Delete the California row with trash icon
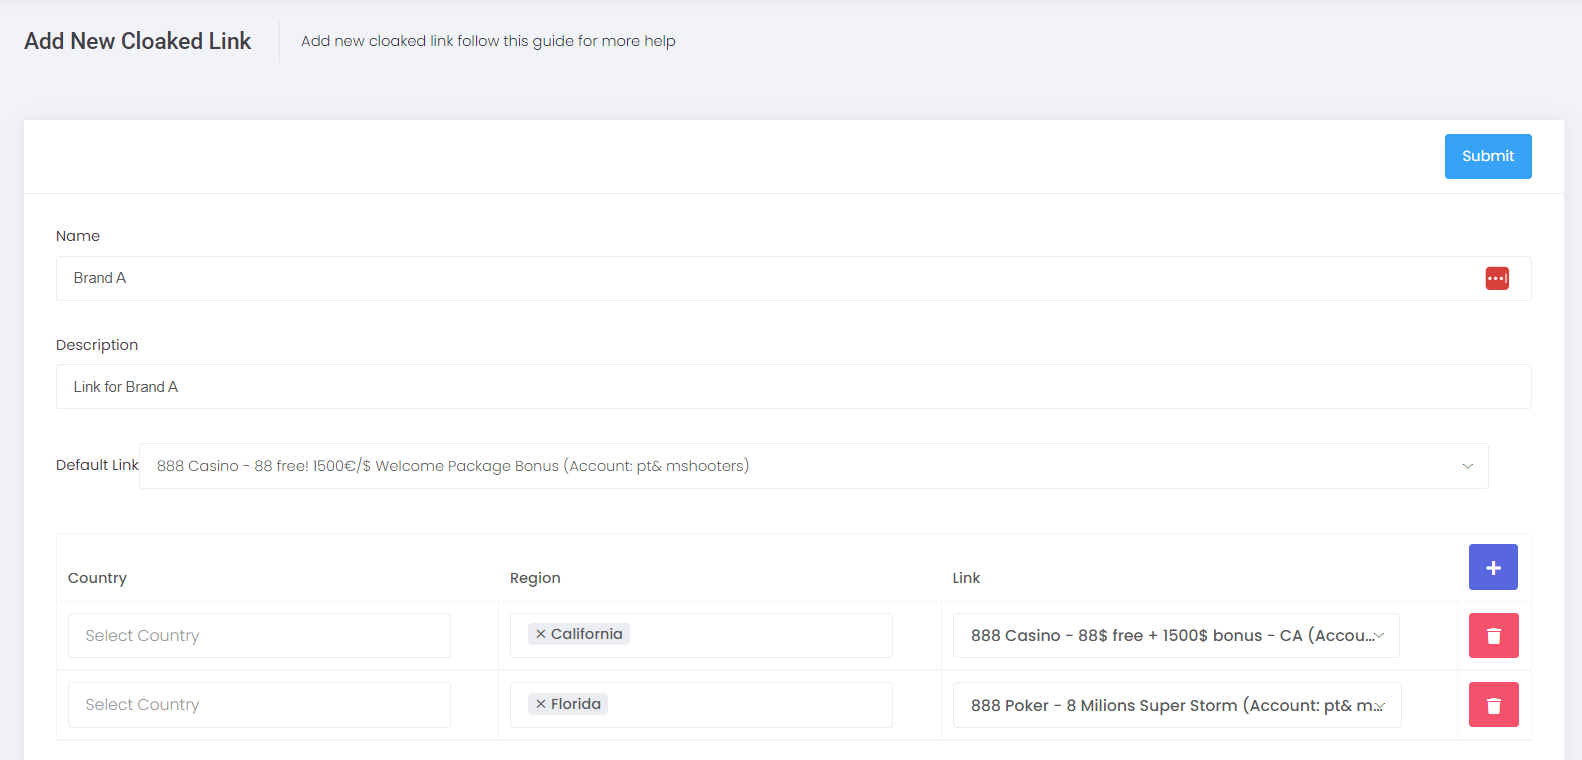The width and height of the screenshot is (1582, 760). (1493, 636)
